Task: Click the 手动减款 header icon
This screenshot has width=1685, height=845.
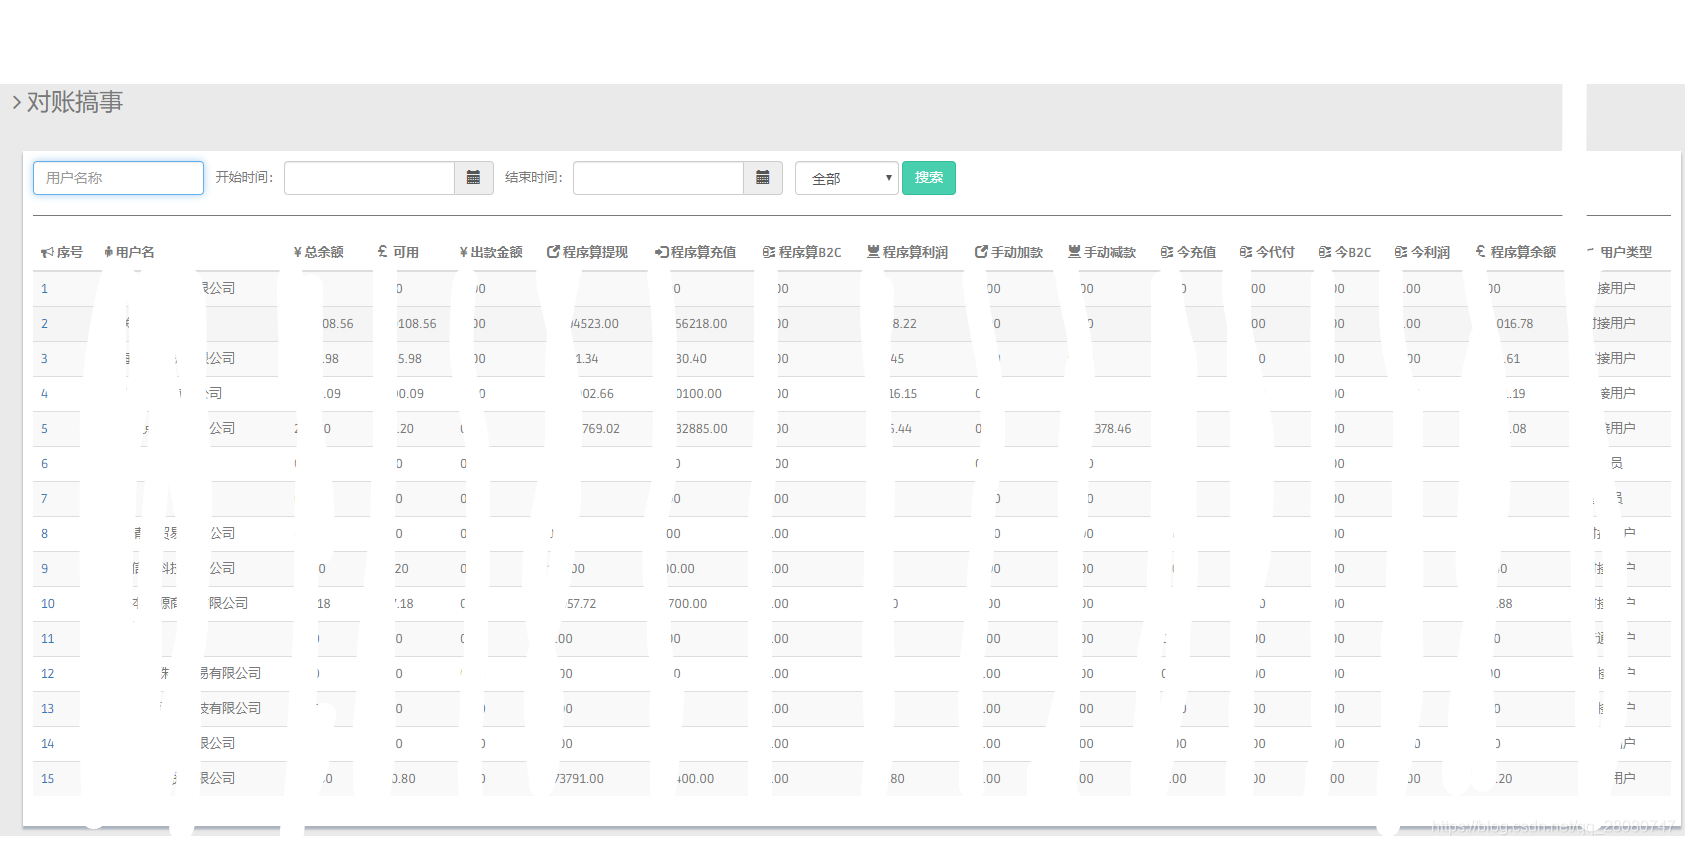Action: point(1075,252)
